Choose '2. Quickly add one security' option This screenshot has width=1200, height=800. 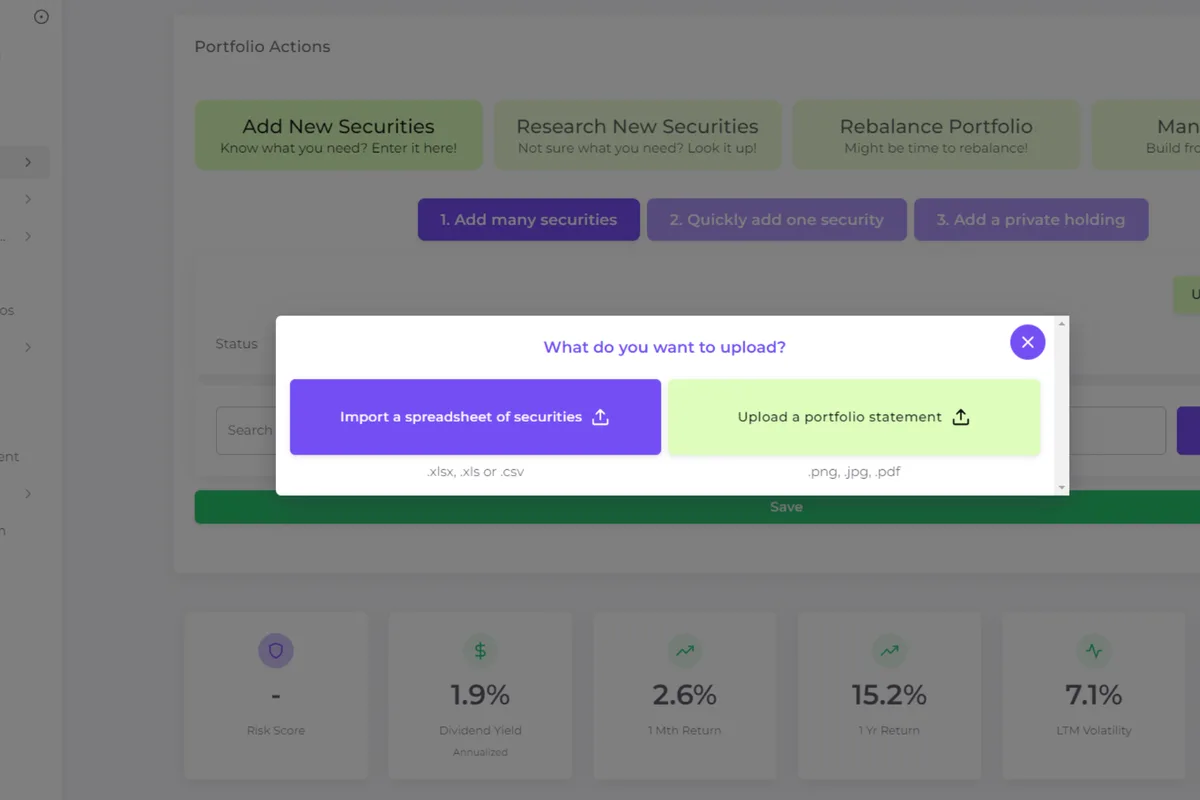click(x=776, y=220)
